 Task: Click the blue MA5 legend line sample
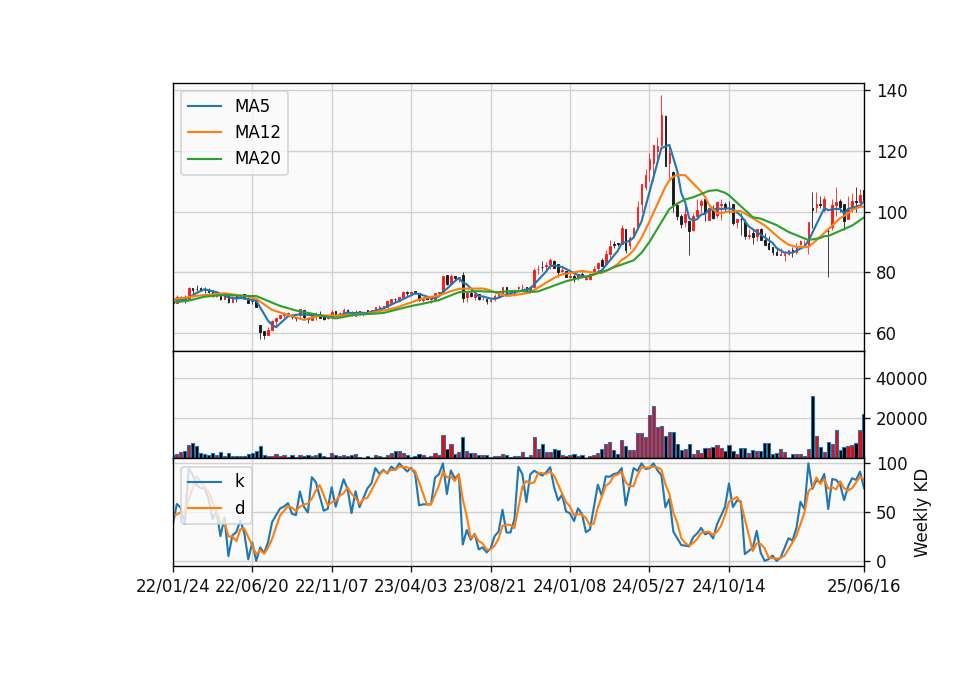[204, 106]
